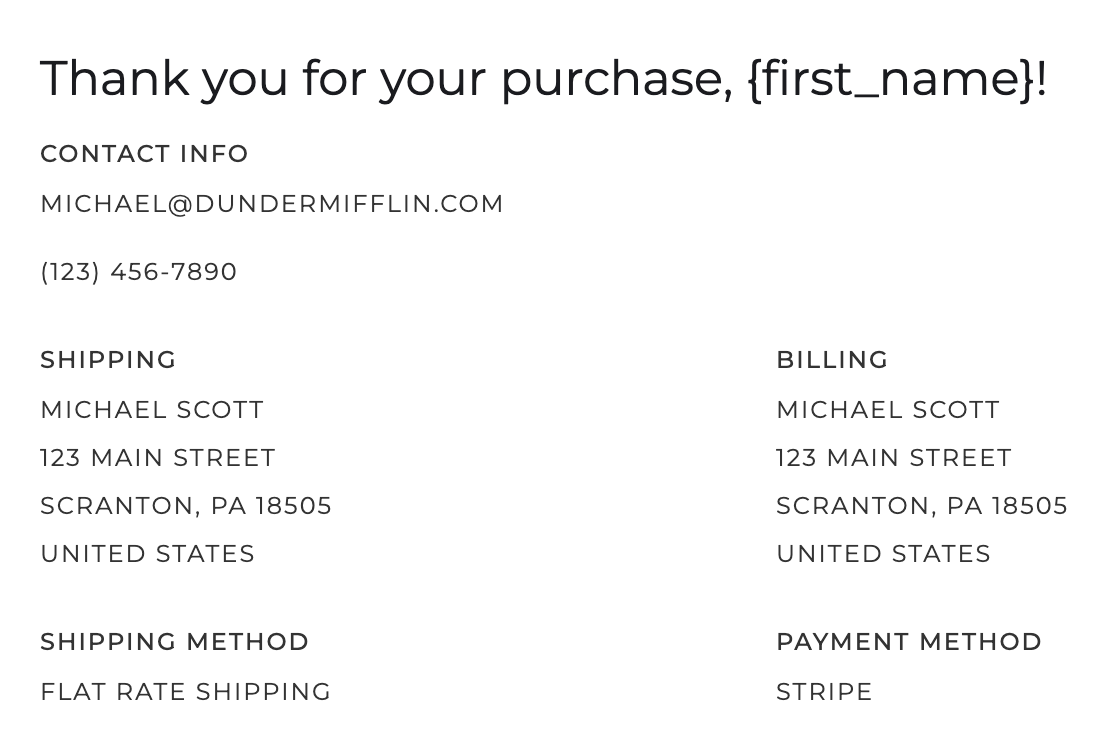Click United States under billing
Image resolution: width=1102 pixels, height=752 pixels.
pyautogui.click(x=883, y=554)
